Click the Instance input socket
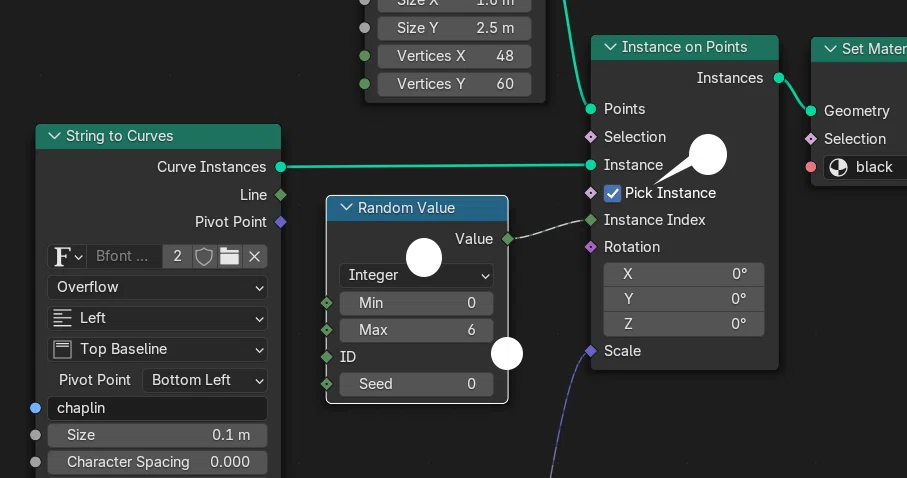Viewport: 907px width, 478px height. [x=591, y=165]
